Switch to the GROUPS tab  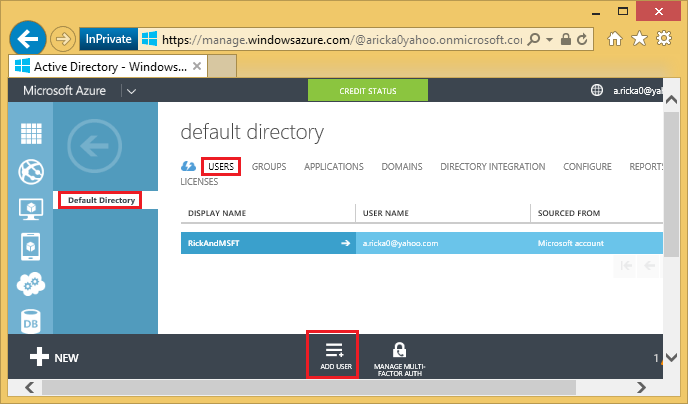coord(269,167)
